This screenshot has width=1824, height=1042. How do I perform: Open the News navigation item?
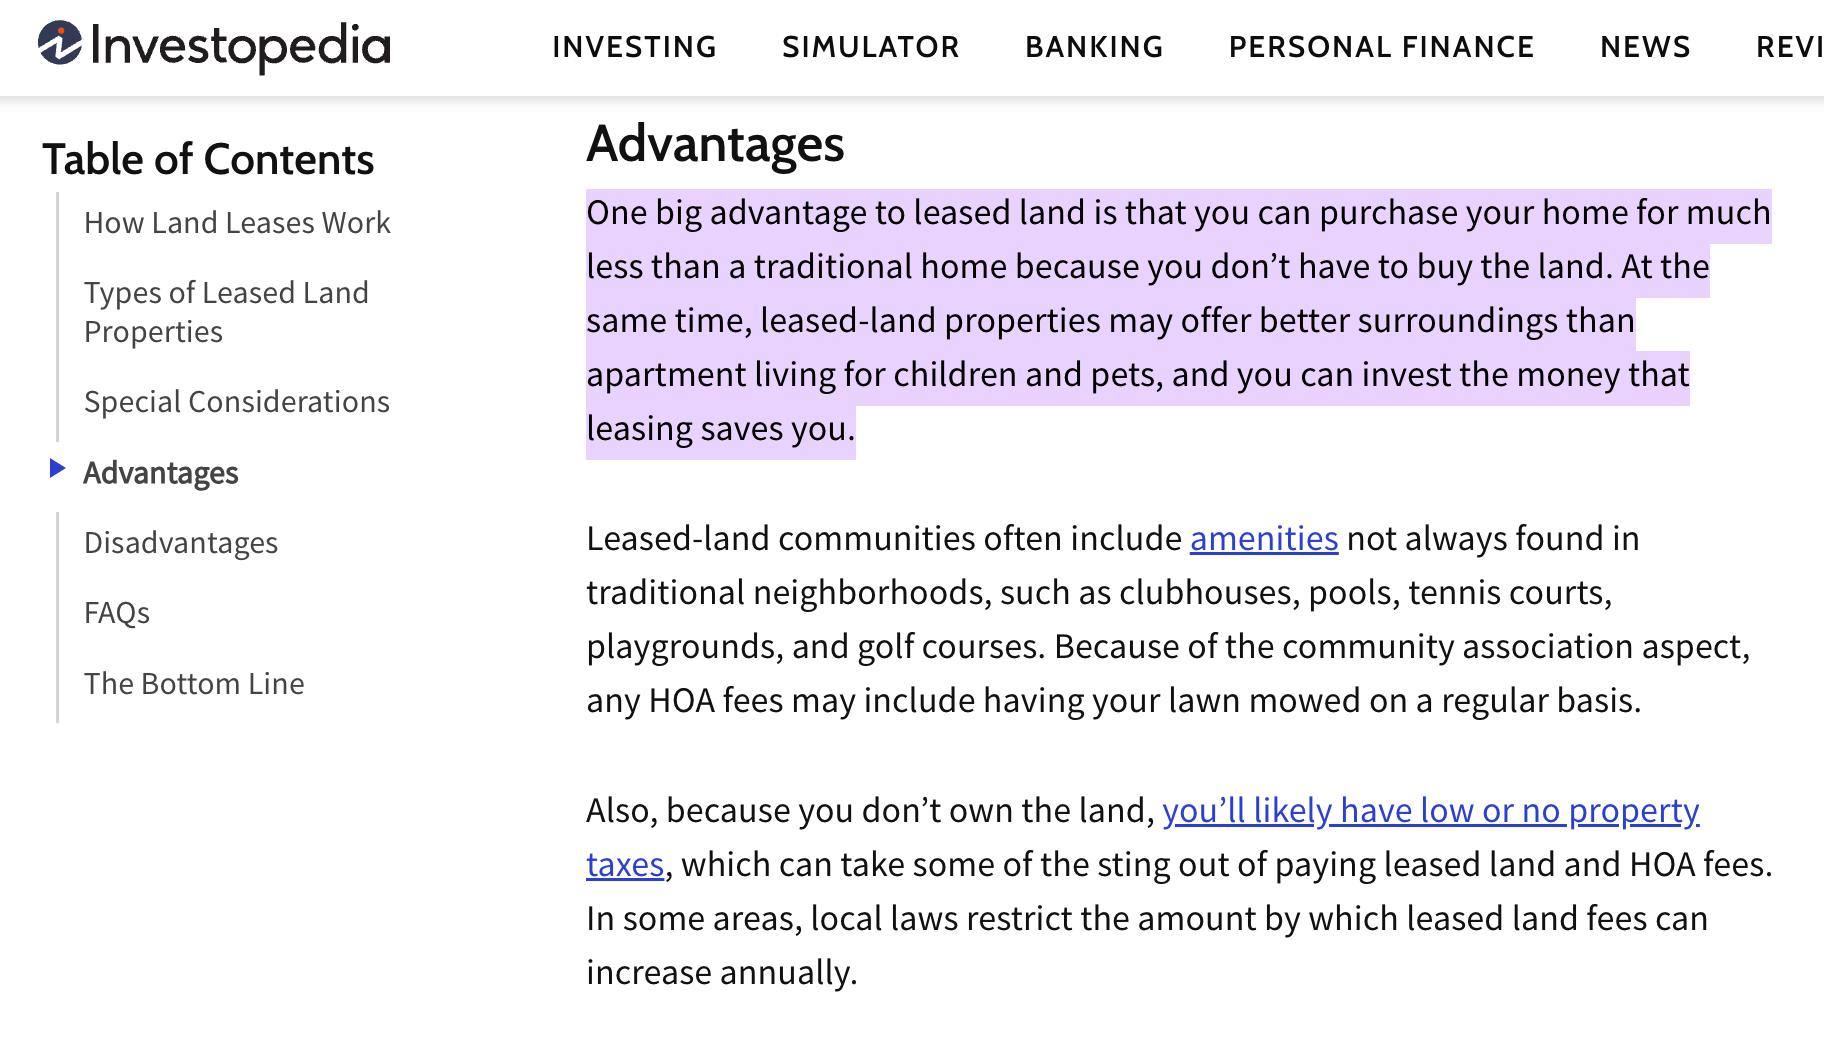coord(1645,47)
